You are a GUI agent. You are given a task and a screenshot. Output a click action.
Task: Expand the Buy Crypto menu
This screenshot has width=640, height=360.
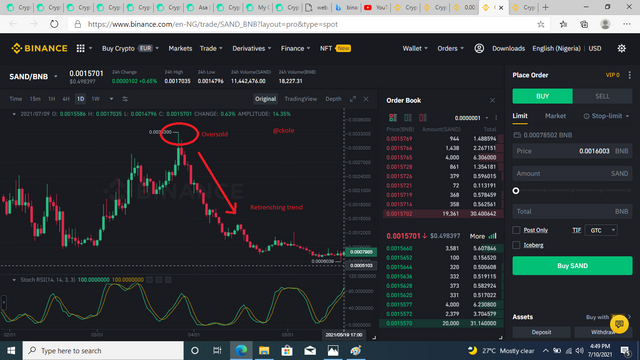(x=130, y=48)
